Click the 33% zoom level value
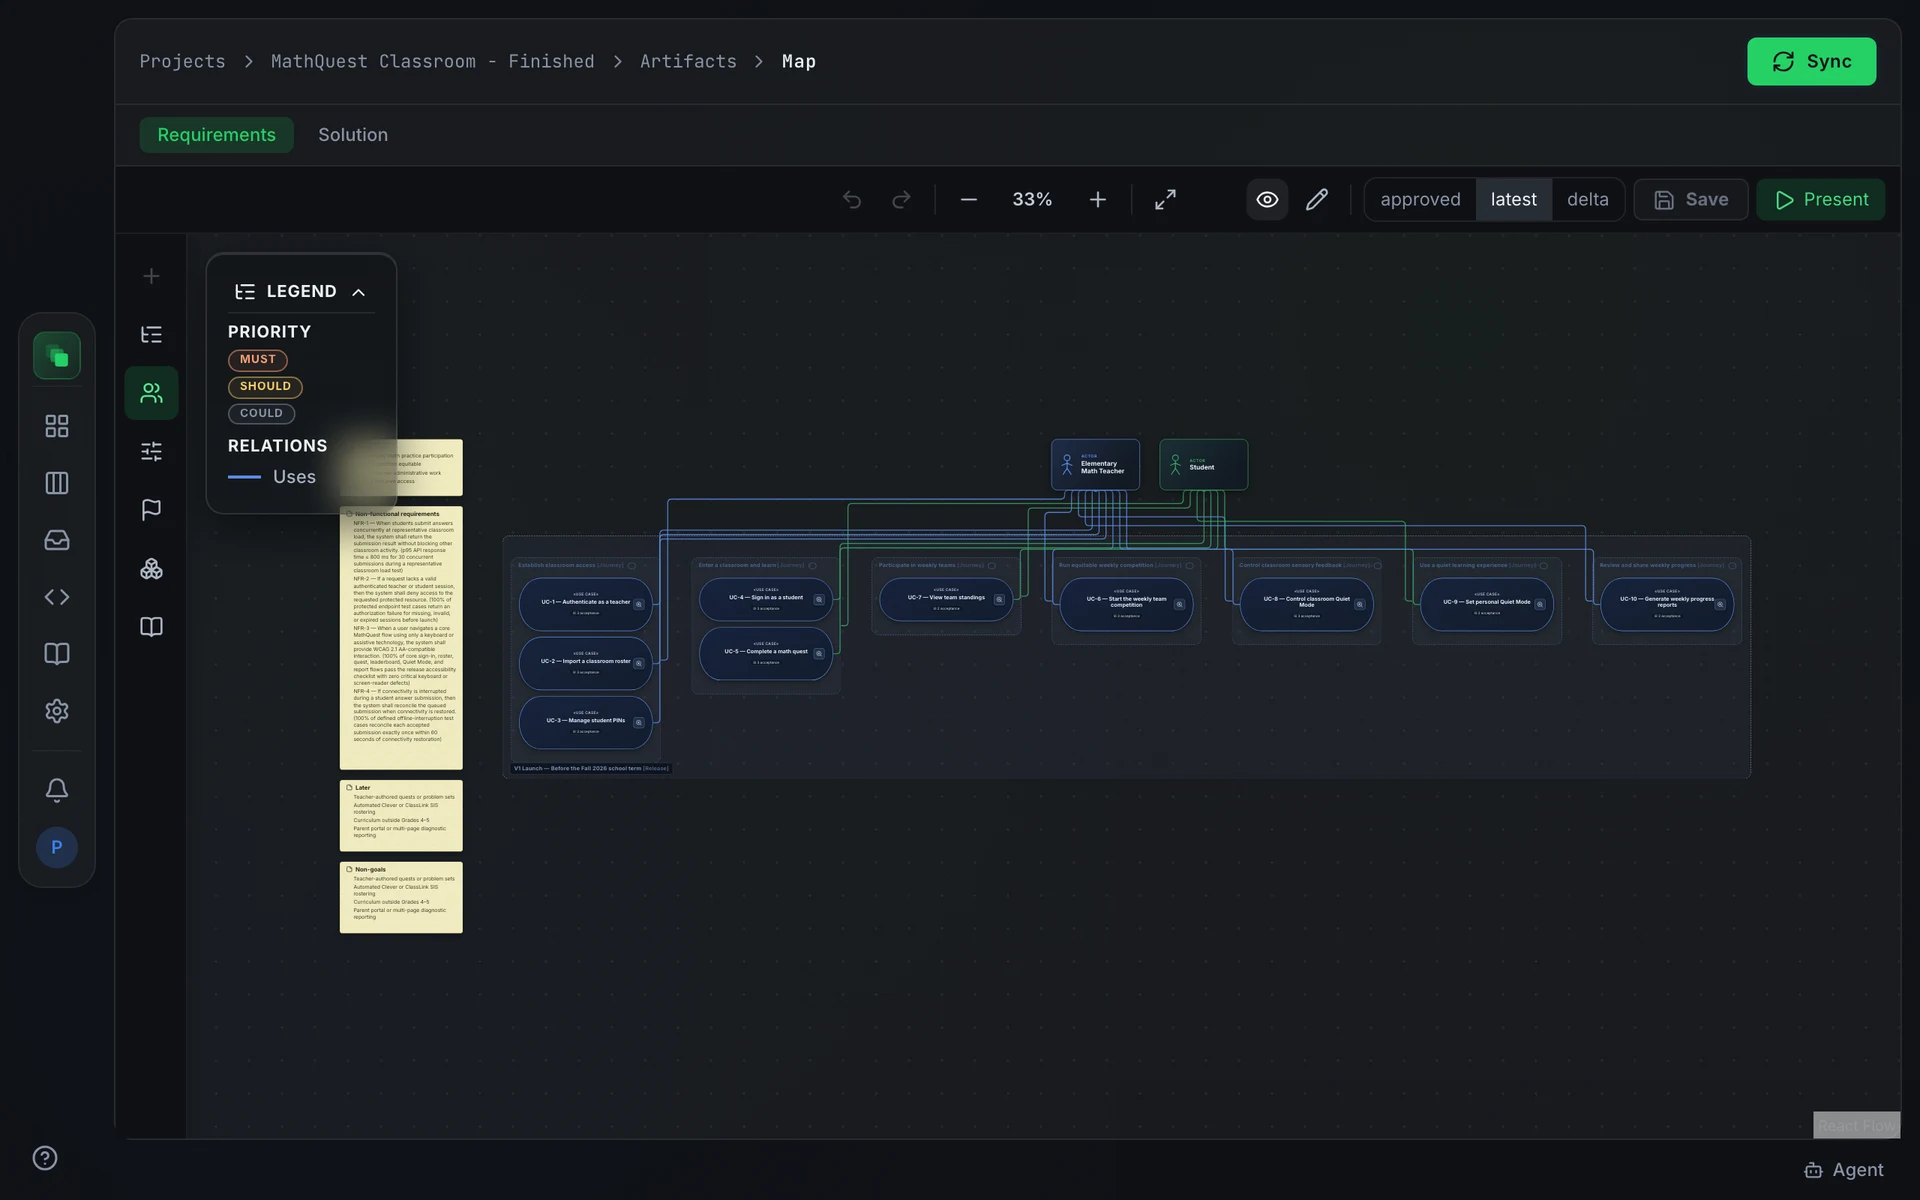 [x=1032, y=200]
